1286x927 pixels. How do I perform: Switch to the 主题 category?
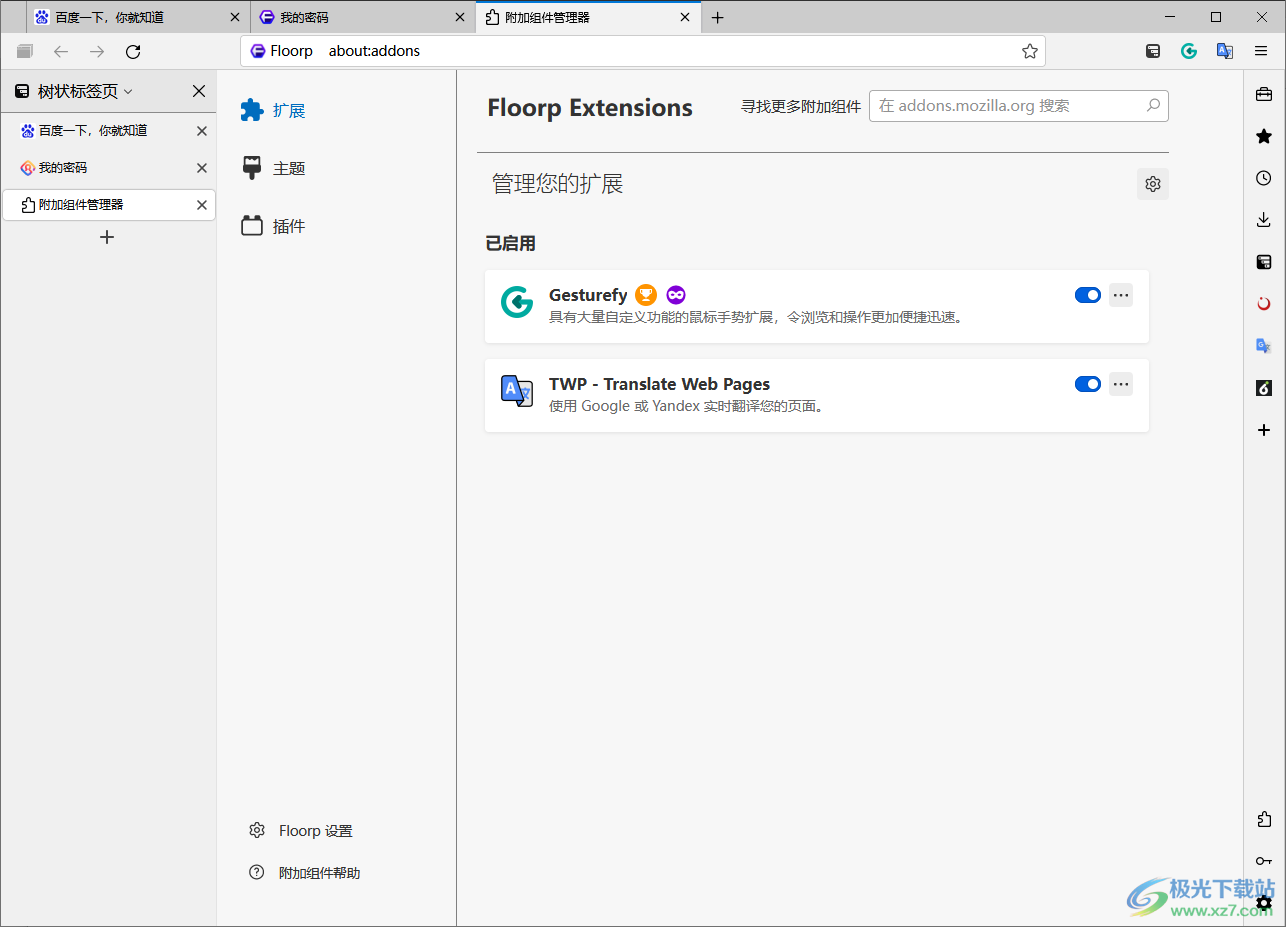[x=288, y=168]
